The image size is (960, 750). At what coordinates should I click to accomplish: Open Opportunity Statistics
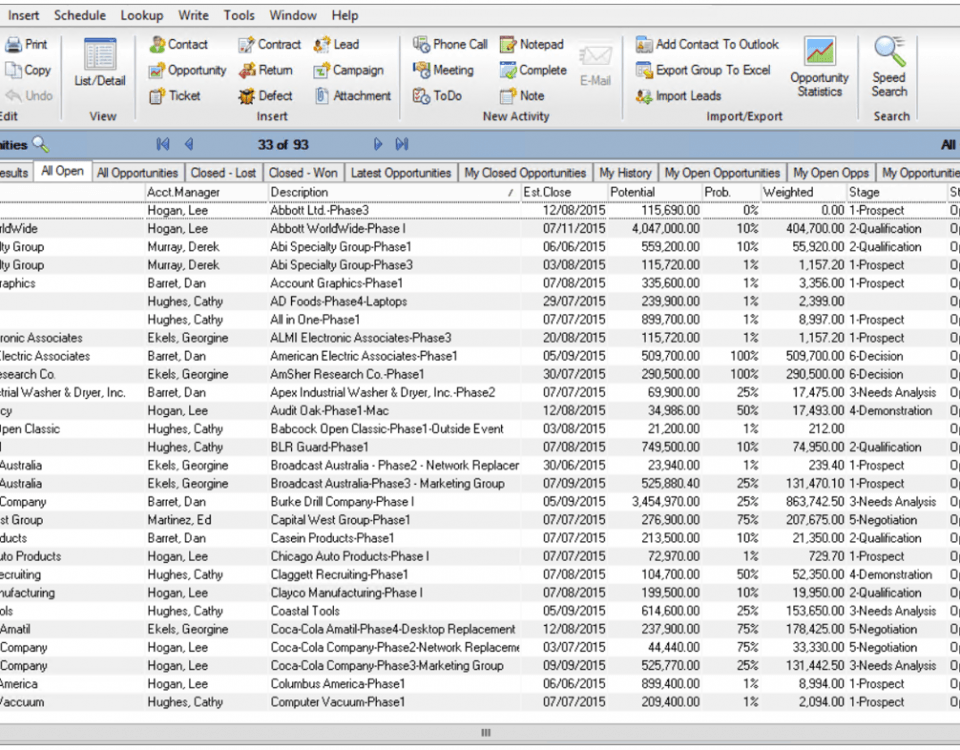coord(820,67)
